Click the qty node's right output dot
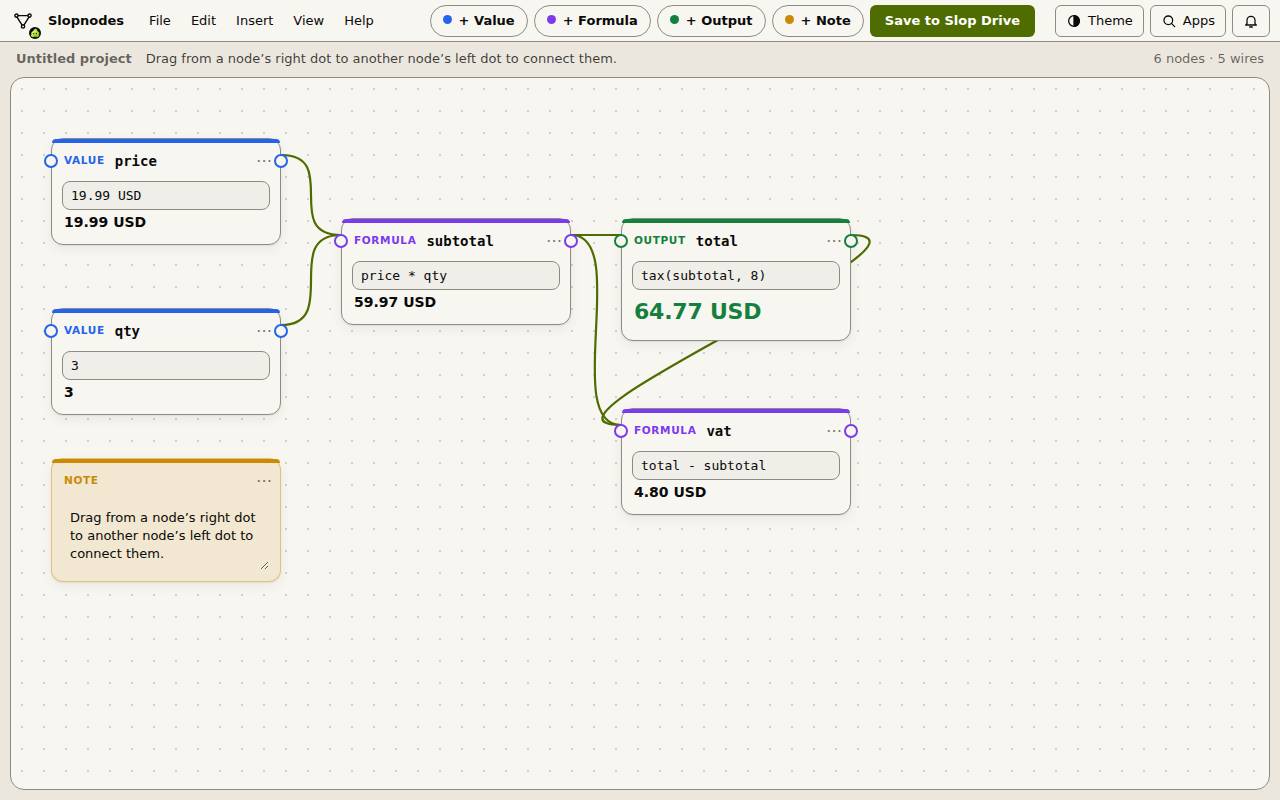Viewport: 1280px width, 800px height. click(281, 331)
